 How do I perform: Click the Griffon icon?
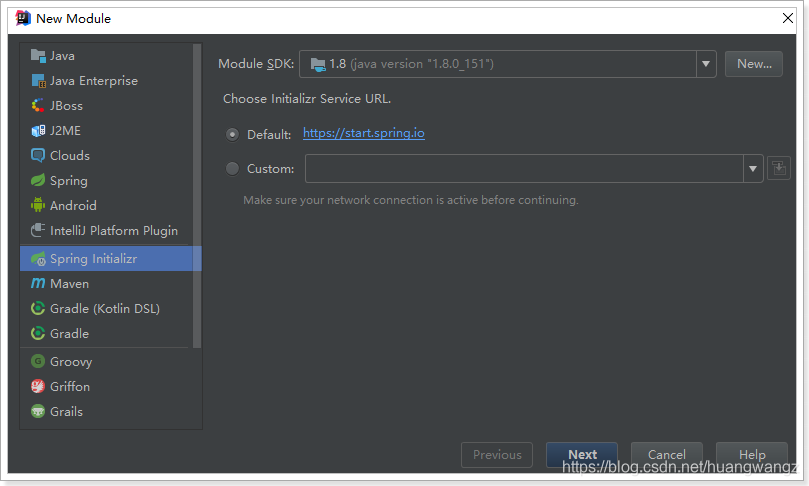tap(38, 386)
